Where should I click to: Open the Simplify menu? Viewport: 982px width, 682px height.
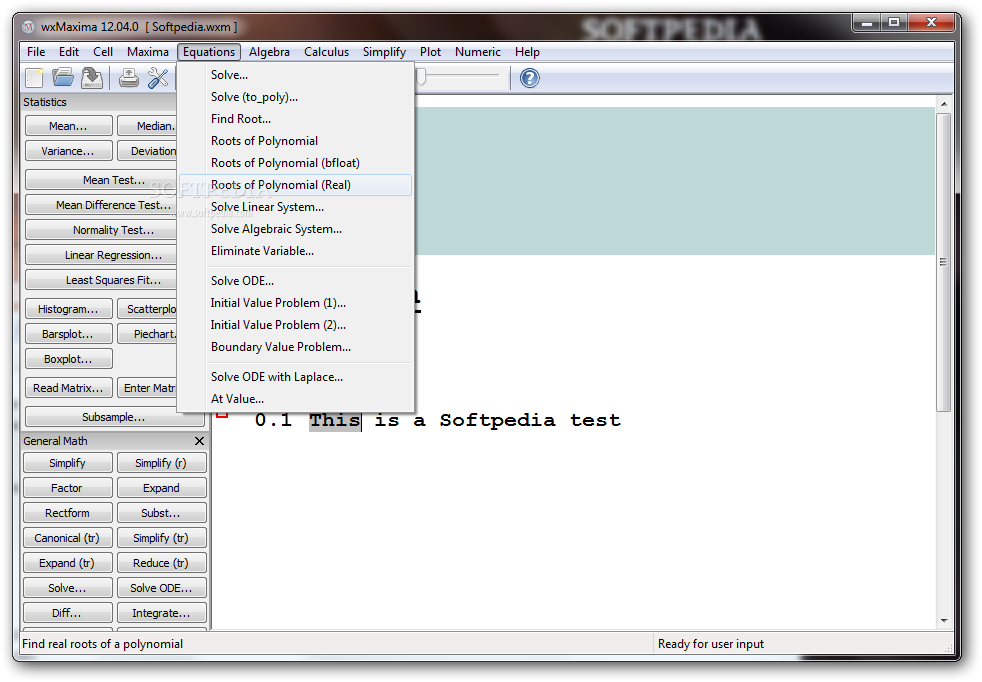384,52
